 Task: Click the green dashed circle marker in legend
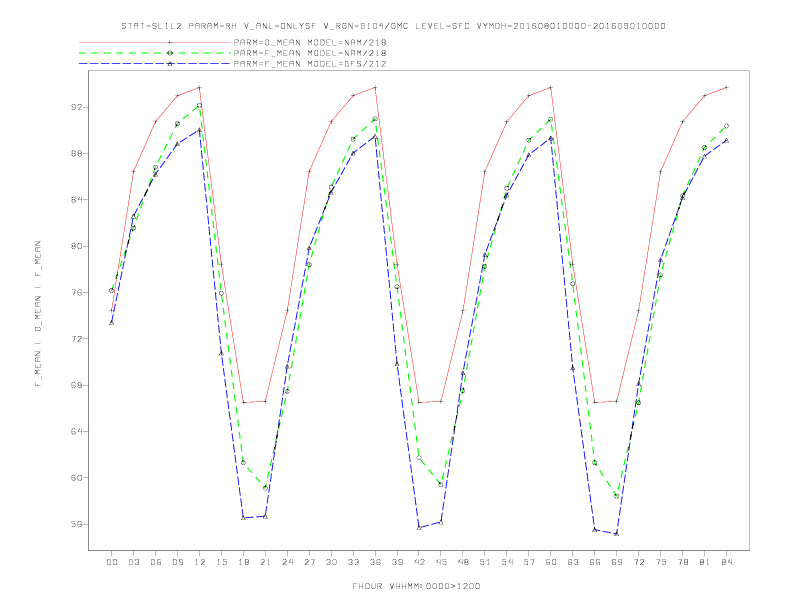(x=170, y=53)
